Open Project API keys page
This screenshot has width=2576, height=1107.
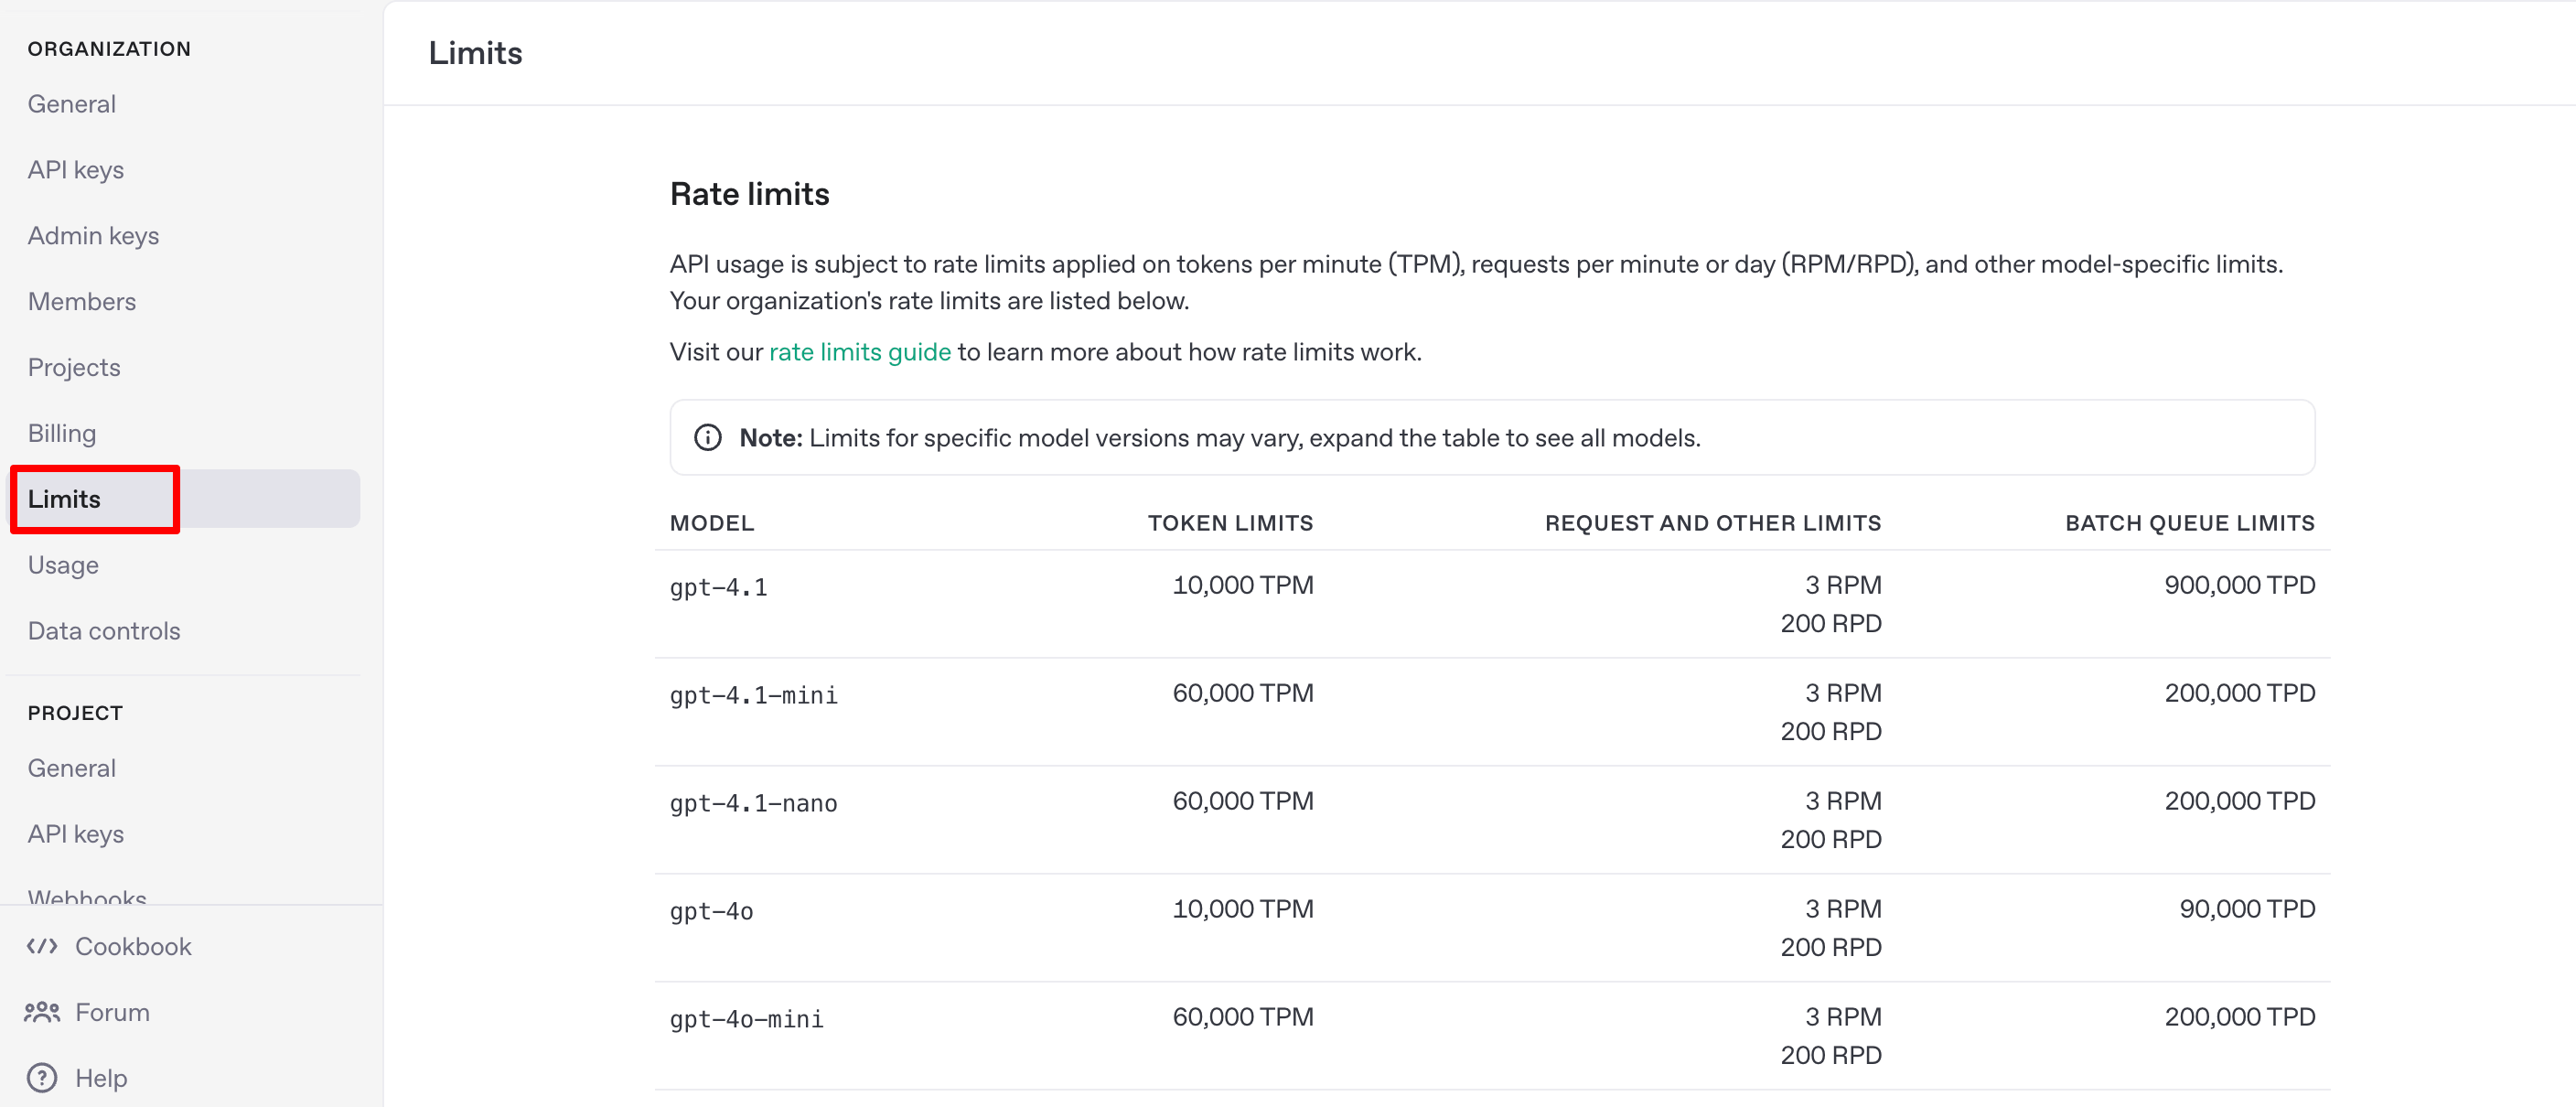76,834
